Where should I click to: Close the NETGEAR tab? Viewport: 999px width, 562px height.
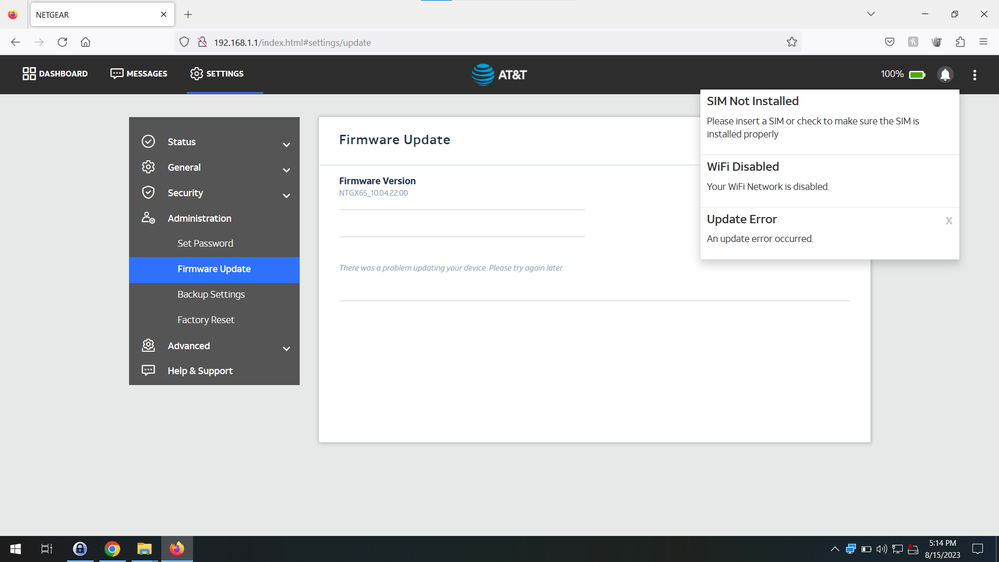tap(164, 15)
